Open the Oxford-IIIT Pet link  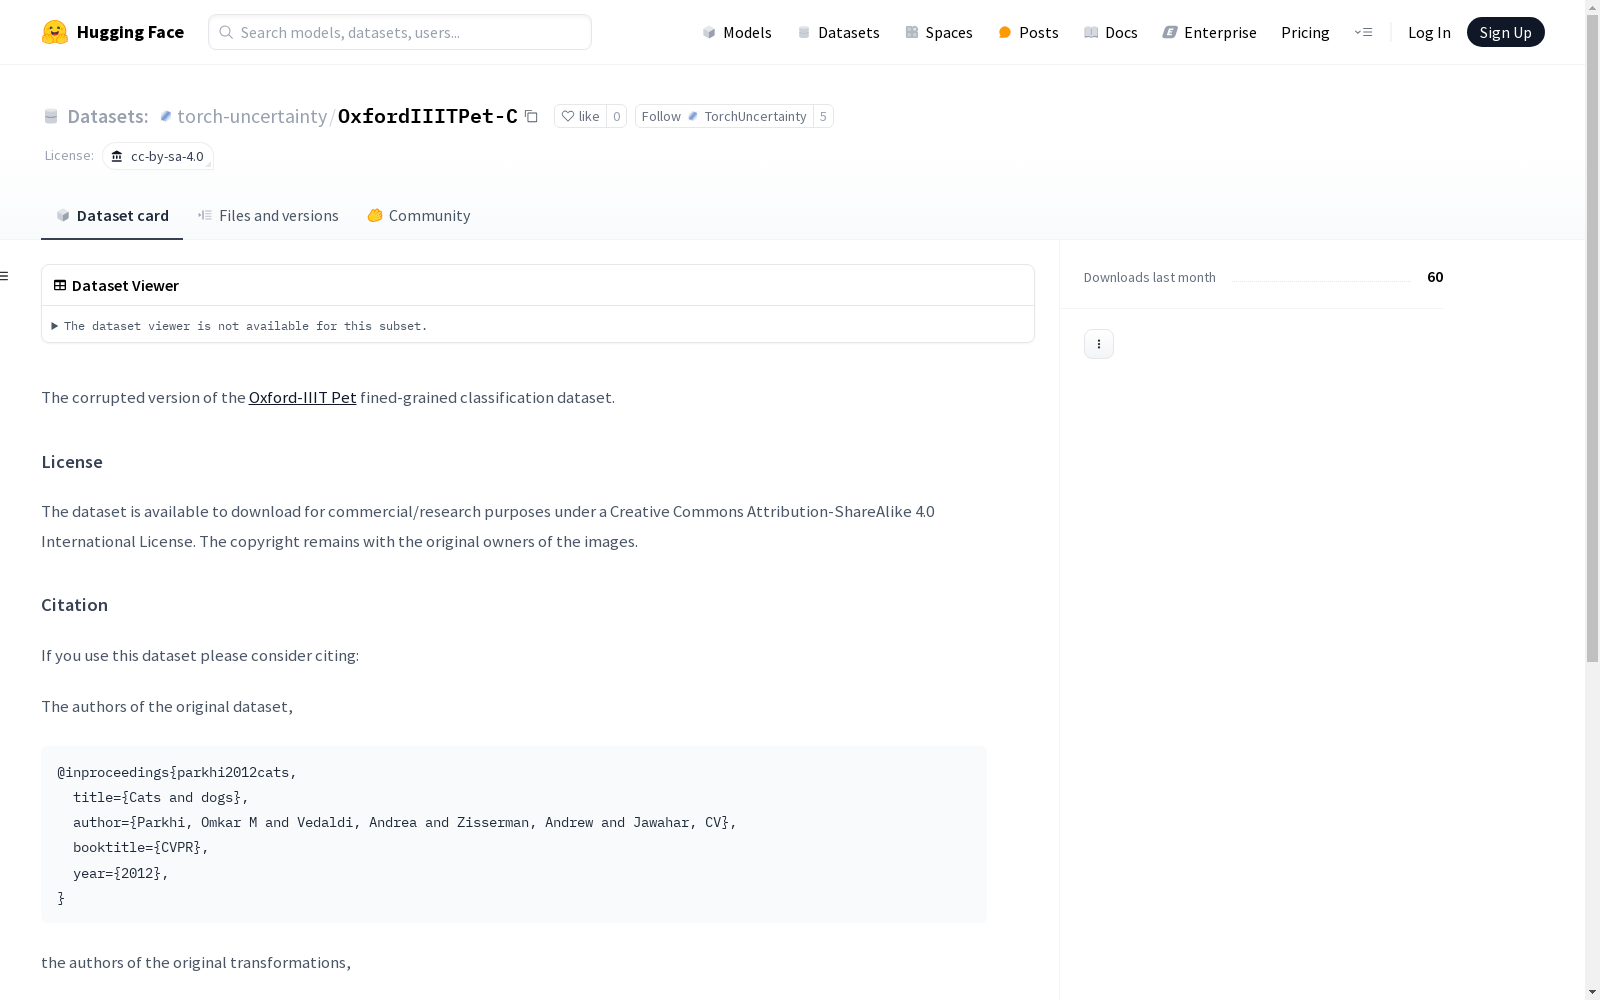pos(302,397)
